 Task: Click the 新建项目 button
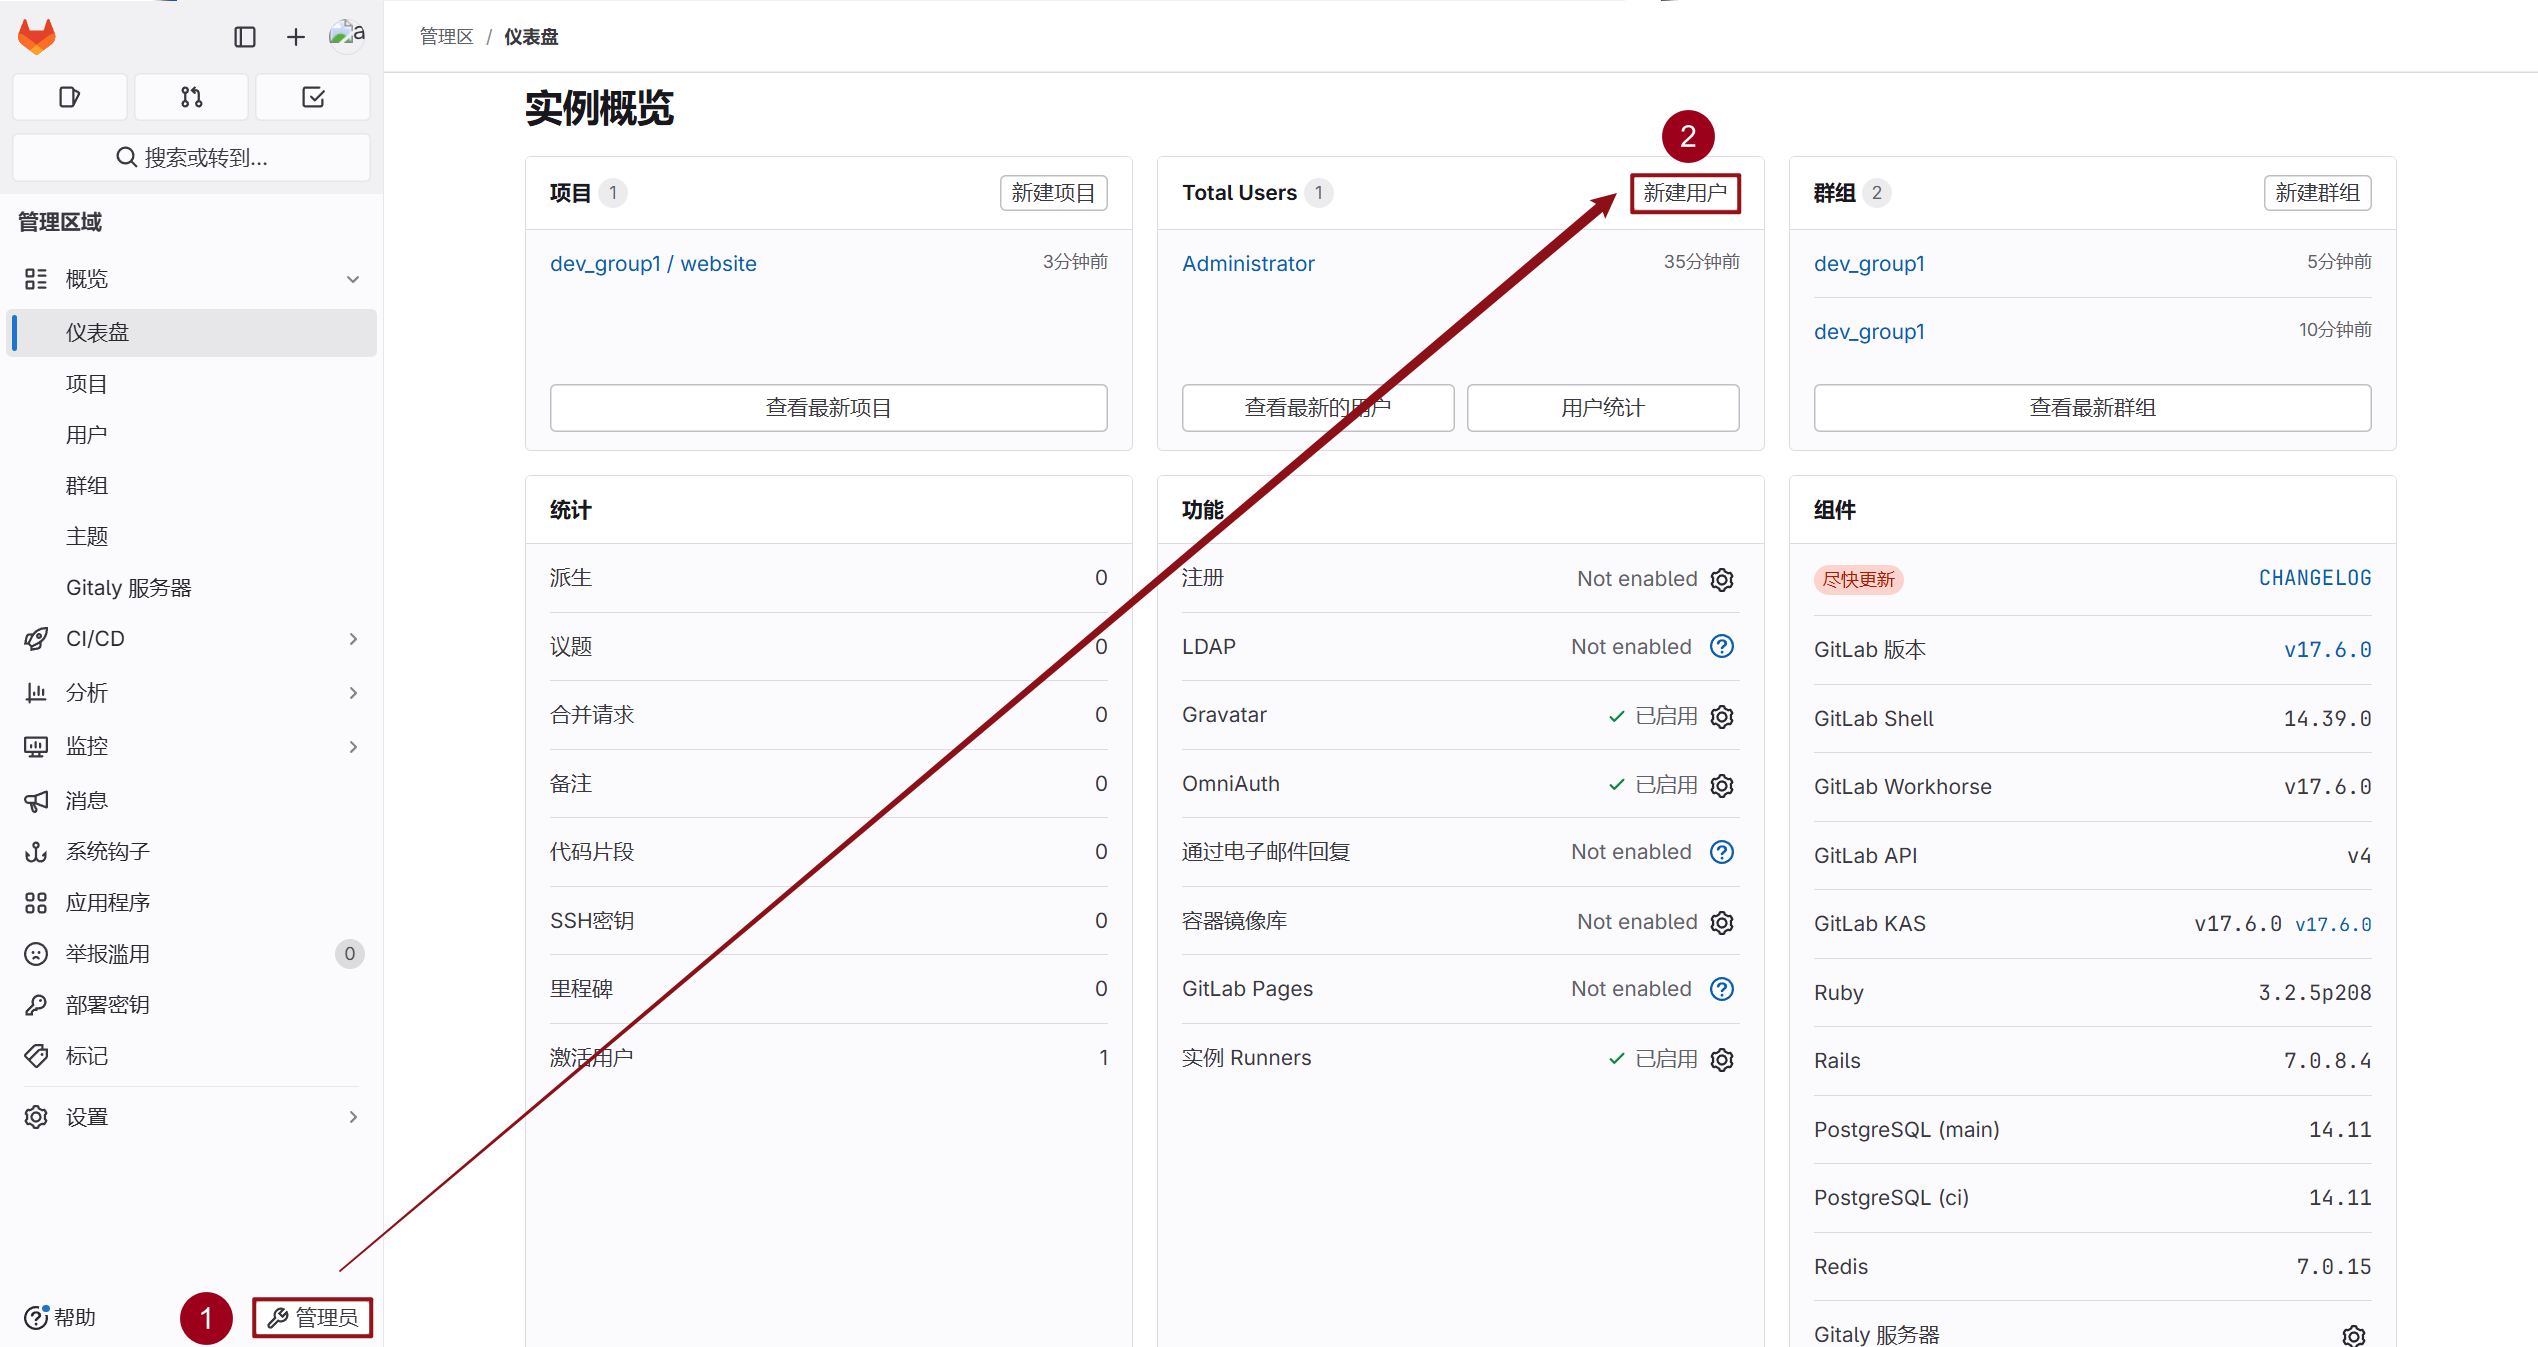coord(1053,193)
